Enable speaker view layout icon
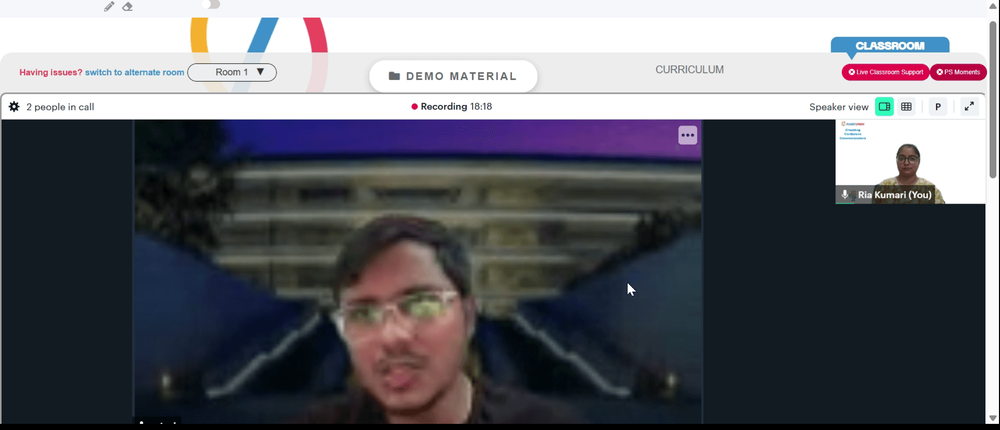Viewport: 1000px width, 430px height. point(884,107)
